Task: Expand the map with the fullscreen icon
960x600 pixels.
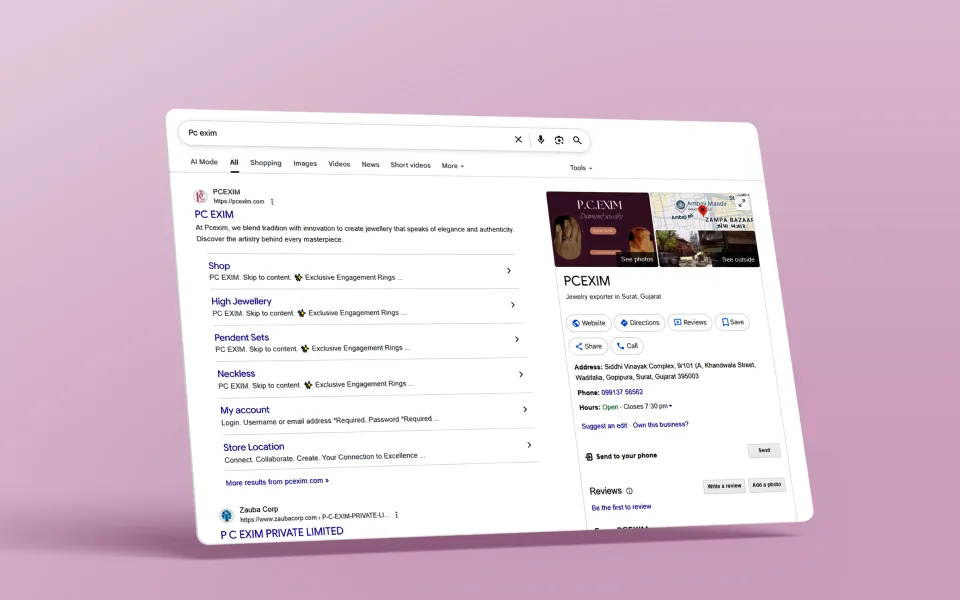Action: pos(741,203)
